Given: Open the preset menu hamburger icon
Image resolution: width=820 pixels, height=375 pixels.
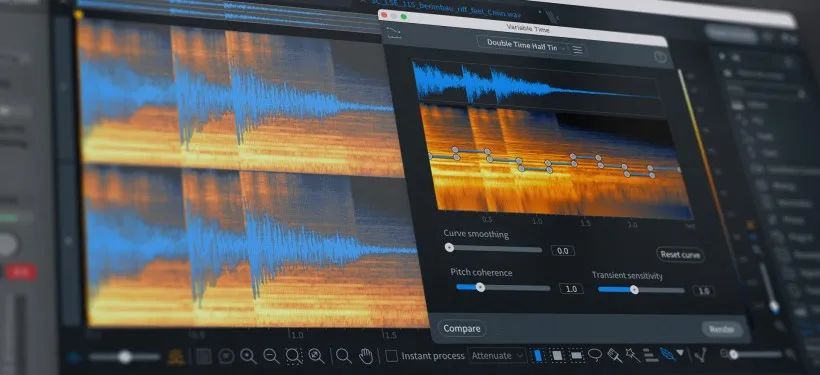Looking at the screenshot, I should pyautogui.click(x=577, y=50).
